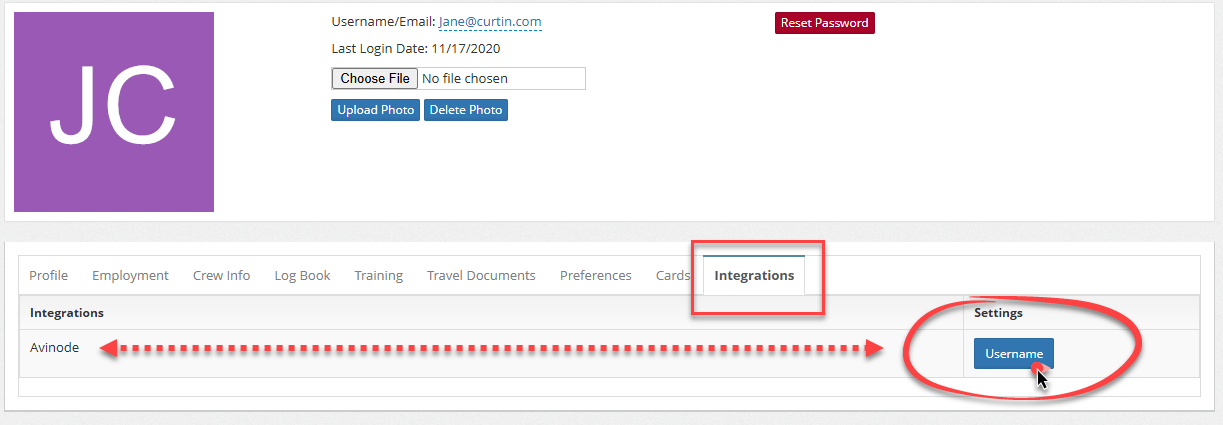Click the 'No file chosen' file field

(500, 78)
